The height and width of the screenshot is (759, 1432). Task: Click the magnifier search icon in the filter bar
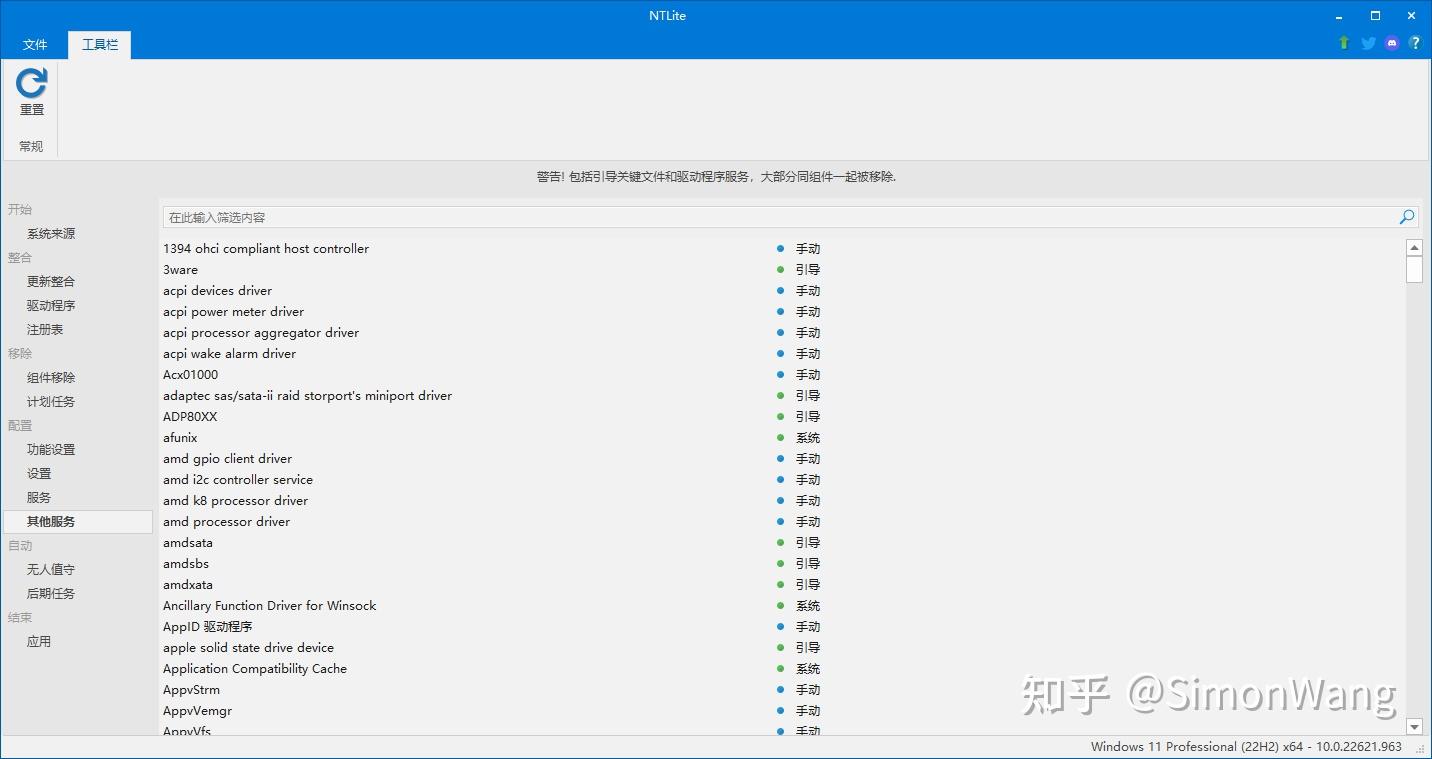(x=1406, y=216)
